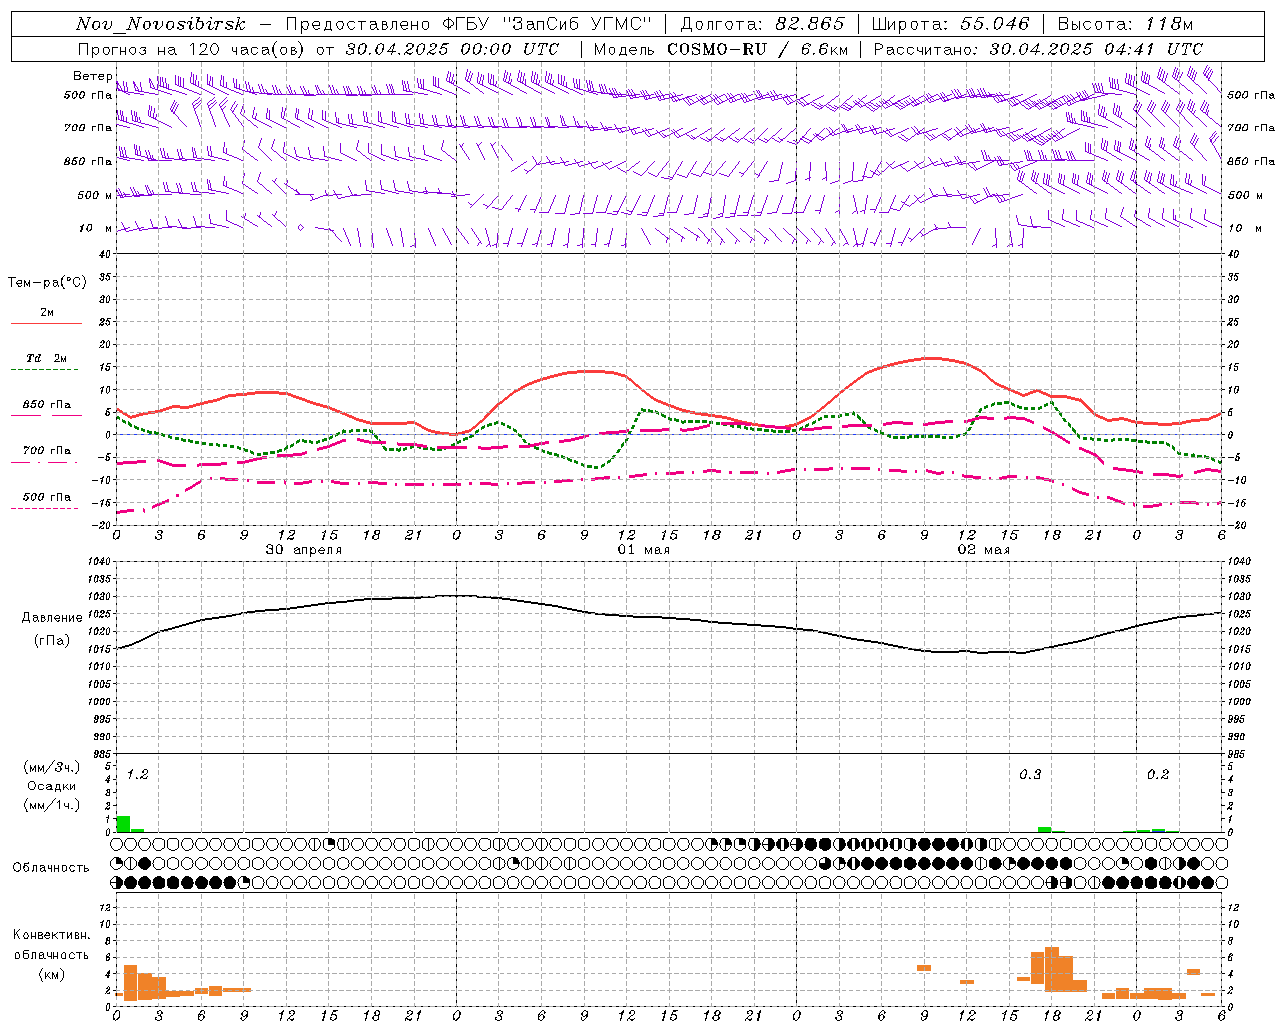Image resolution: width=1280 pixels, height=1024 pixels.
Task: Click the Ветер panel label
Action: pyautogui.click(x=93, y=76)
